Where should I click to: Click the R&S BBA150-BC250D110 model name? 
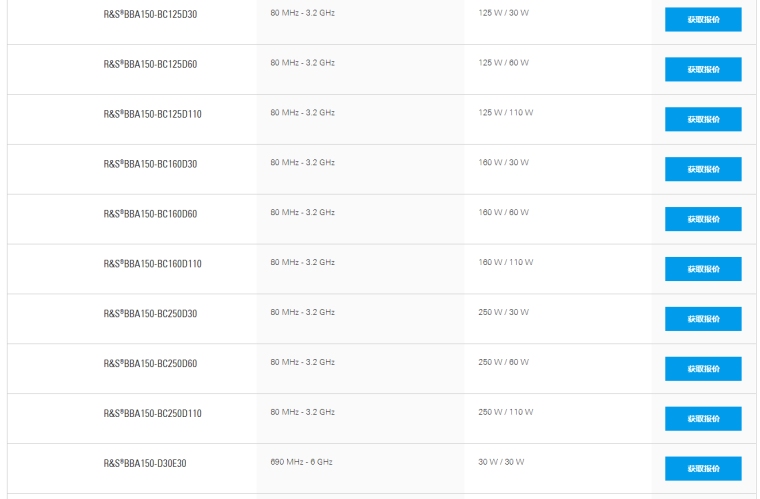[152, 414]
